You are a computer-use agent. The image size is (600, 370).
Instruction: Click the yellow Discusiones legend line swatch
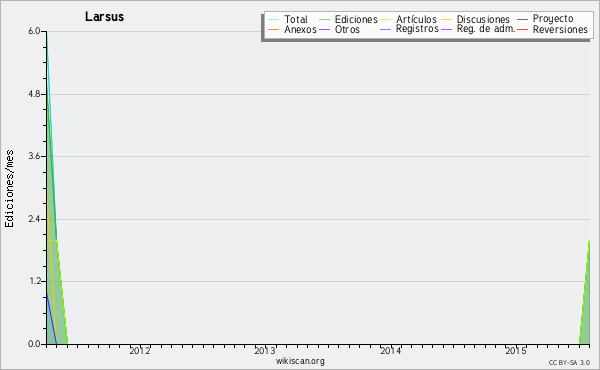[446, 20]
